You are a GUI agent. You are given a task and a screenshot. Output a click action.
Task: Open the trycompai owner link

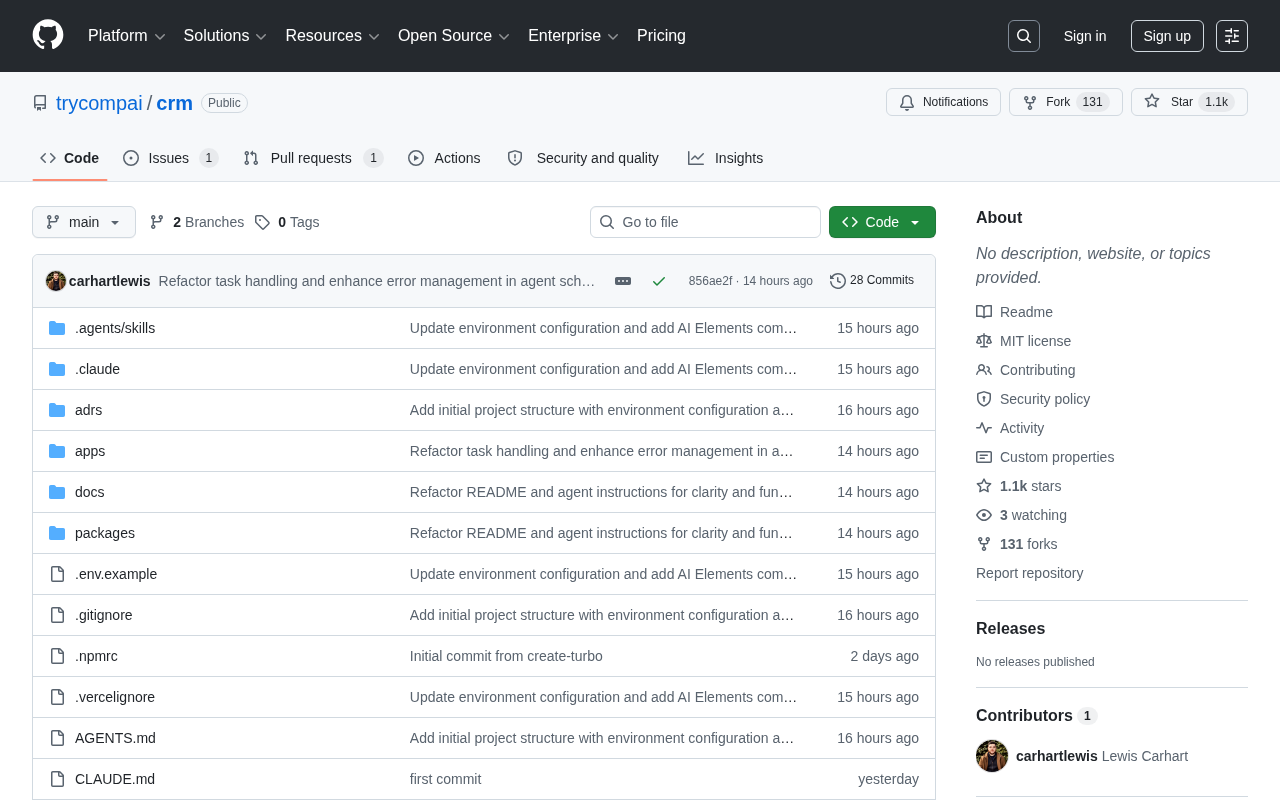[x=99, y=103]
